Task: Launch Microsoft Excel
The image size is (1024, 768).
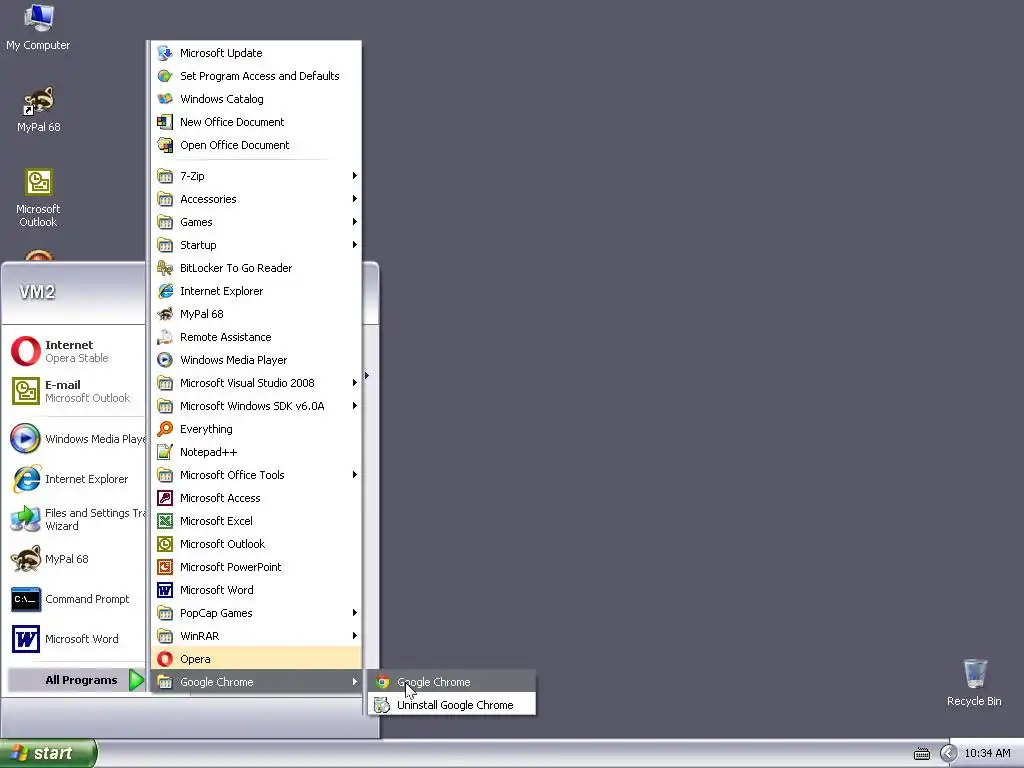Action: tap(256, 521)
